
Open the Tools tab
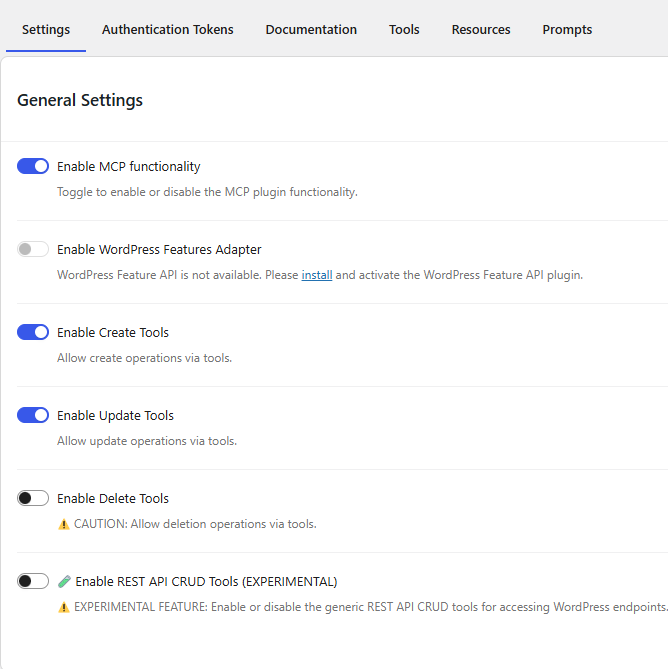404,30
